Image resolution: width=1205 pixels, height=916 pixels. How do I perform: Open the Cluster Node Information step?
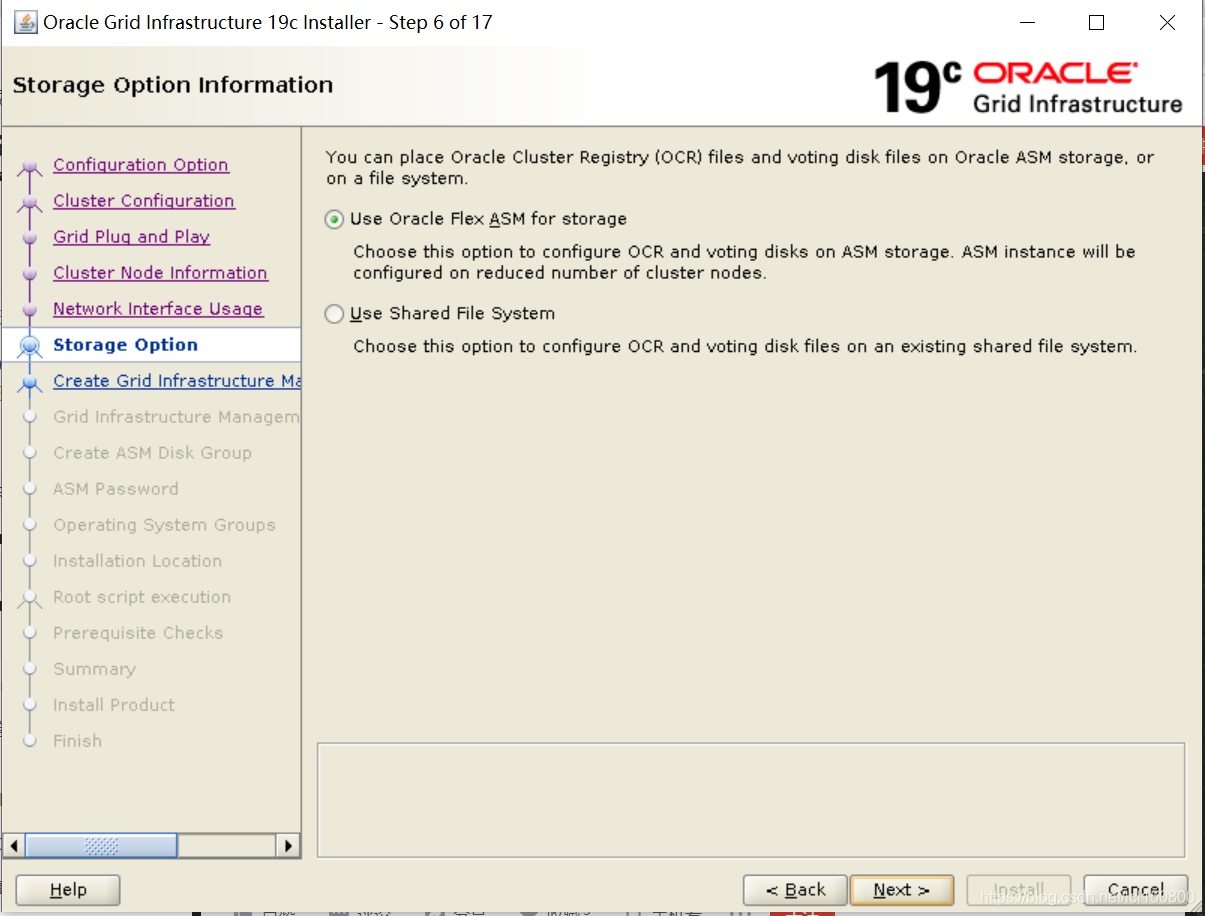tap(160, 273)
